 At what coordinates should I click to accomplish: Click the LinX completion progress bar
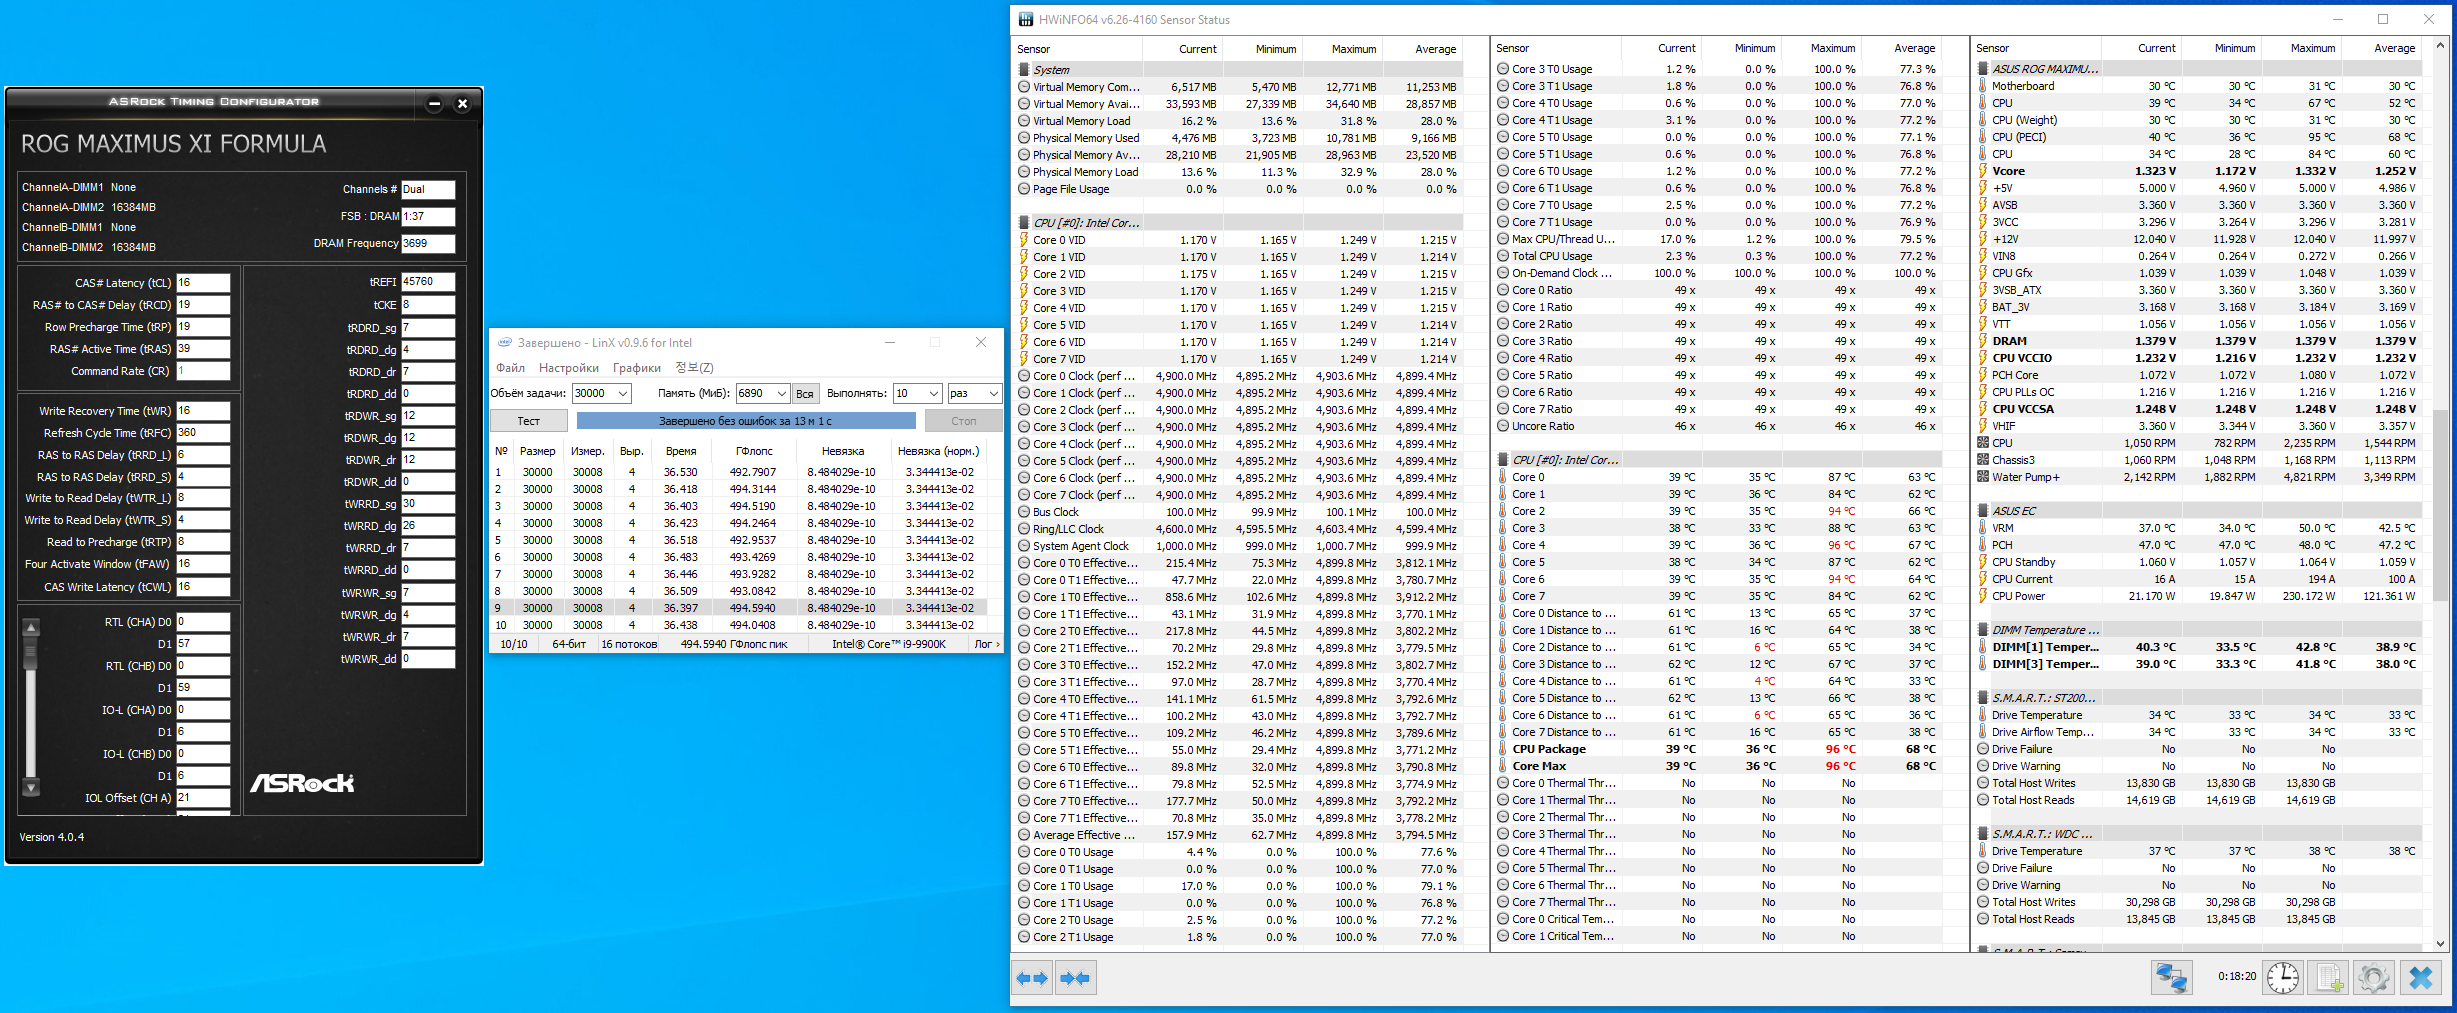(x=745, y=421)
